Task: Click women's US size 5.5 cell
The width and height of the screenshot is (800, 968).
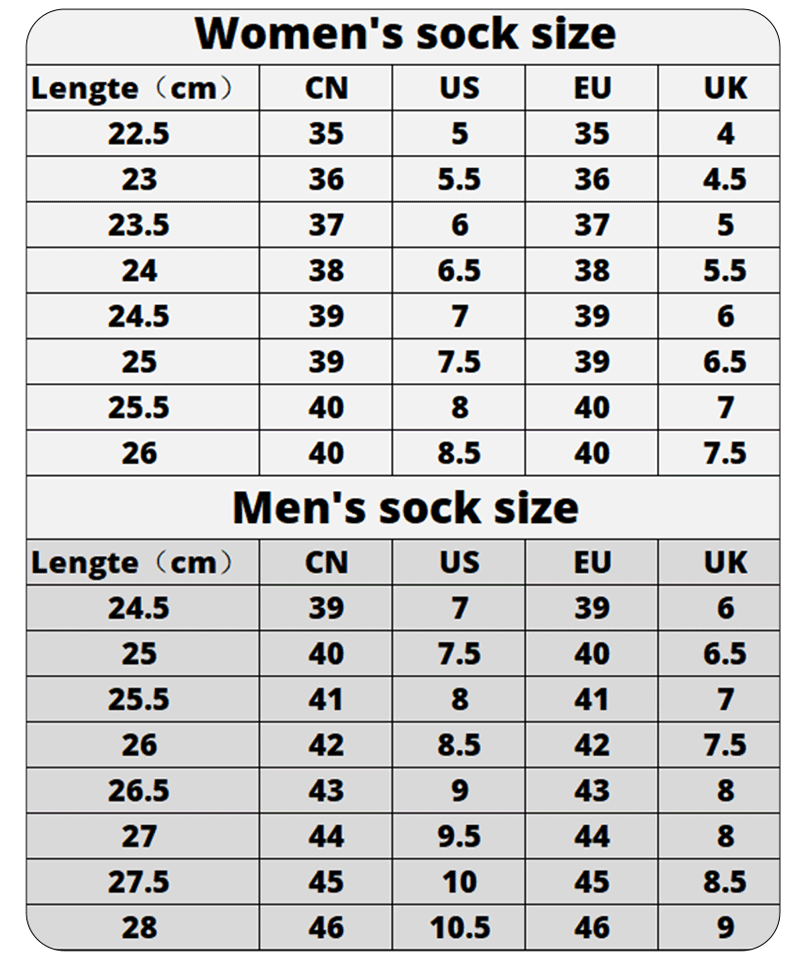Action: pos(459,179)
